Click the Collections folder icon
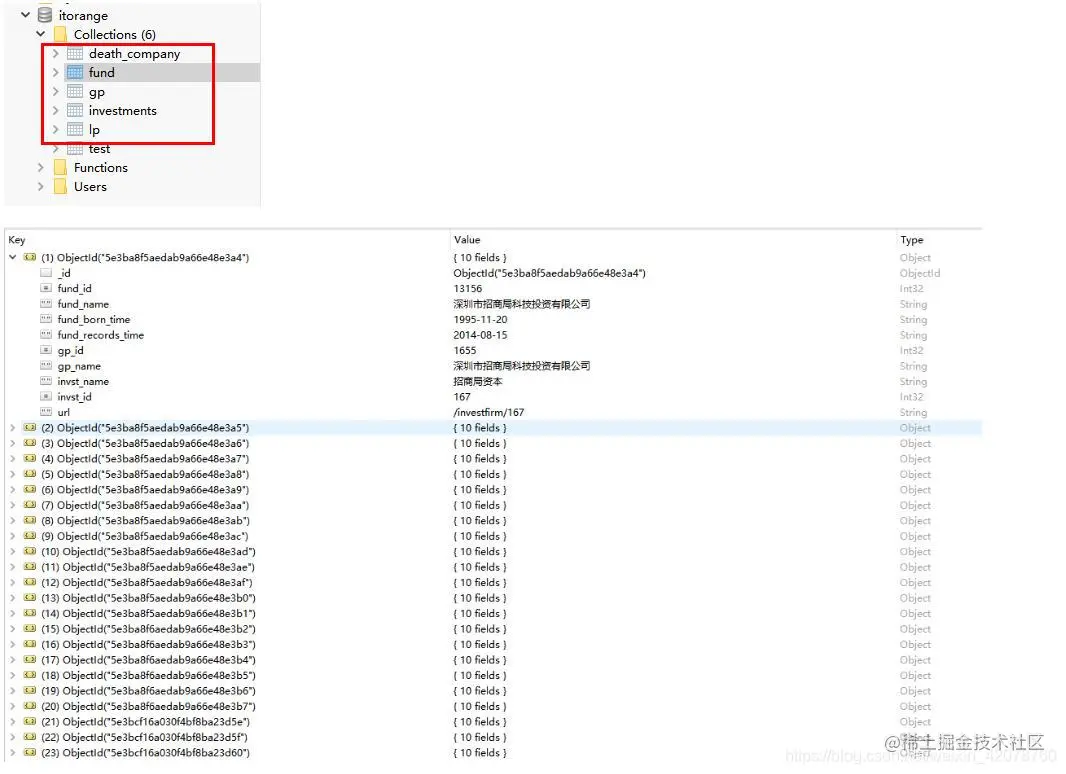This screenshot has width=1066, height=774. click(60, 34)
